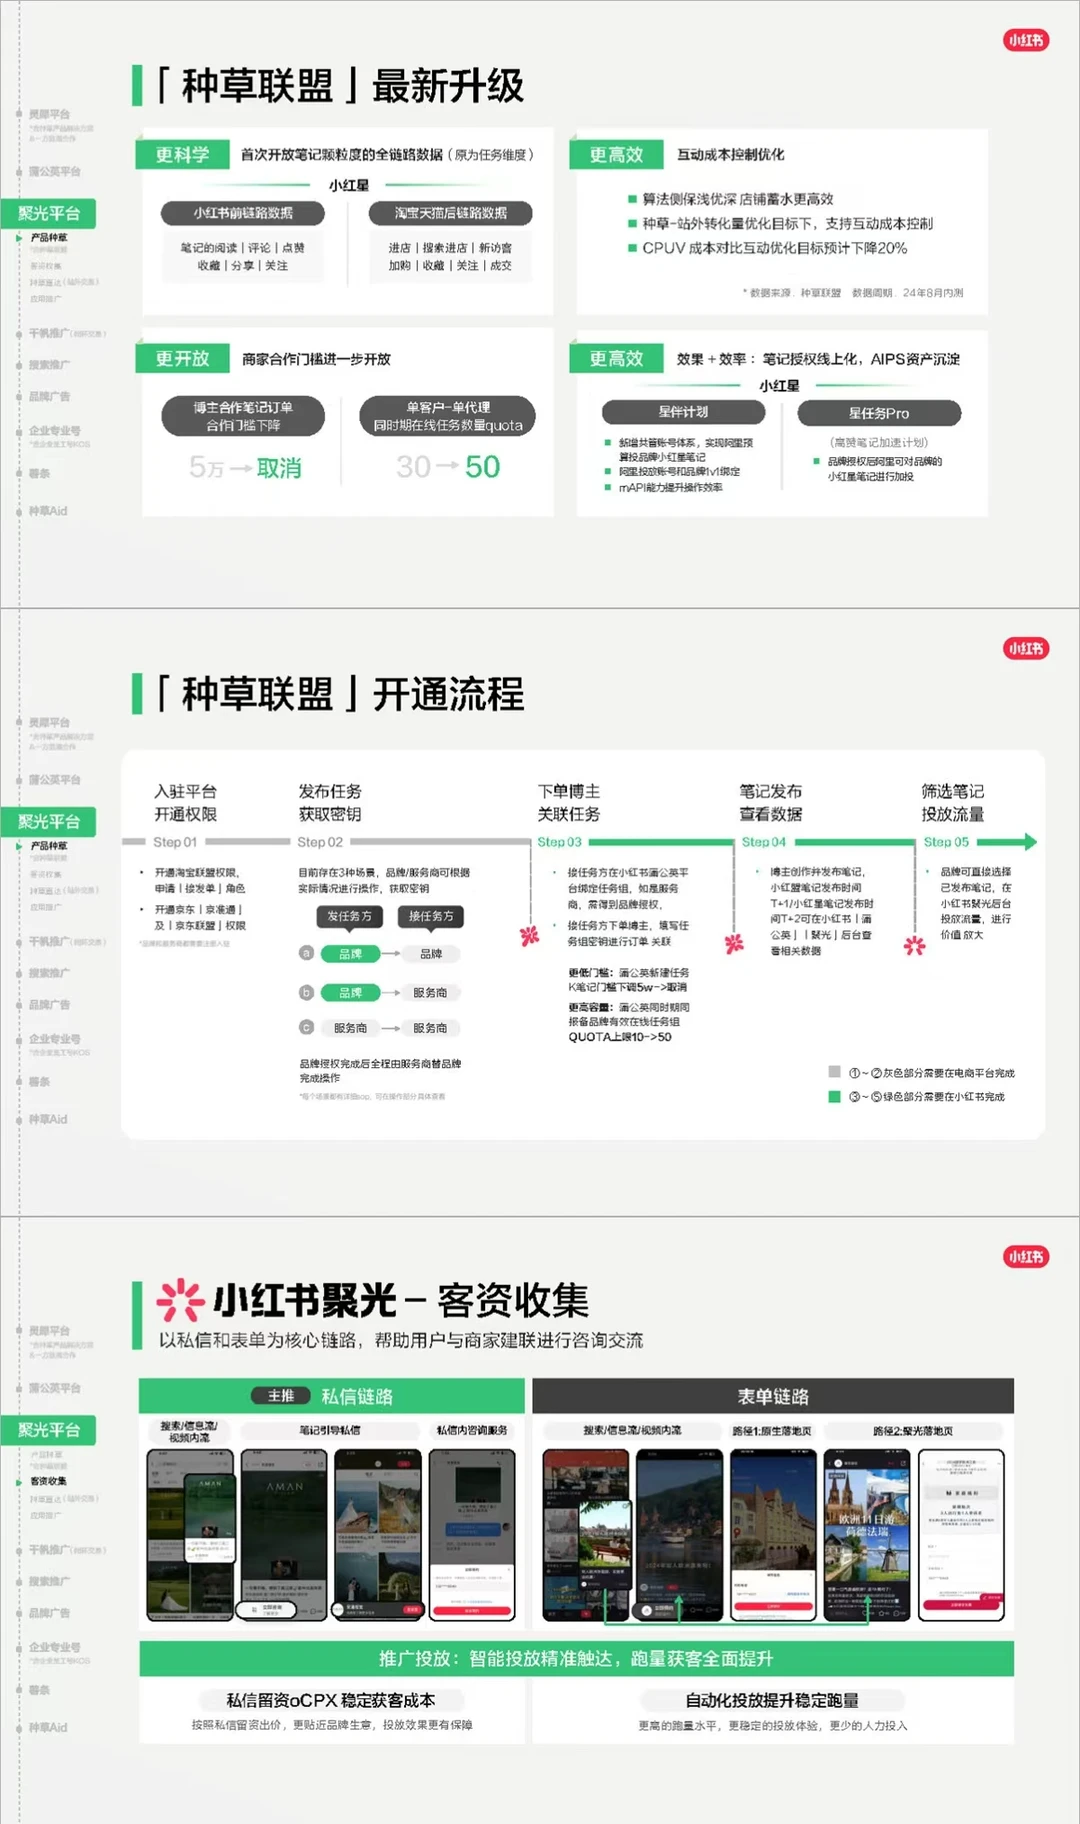The width and height of the screenshot is (1080, 1824).
Task: Click the 小红书 logo on the 最新升级 slide
Action: (x=1025, y=40)
